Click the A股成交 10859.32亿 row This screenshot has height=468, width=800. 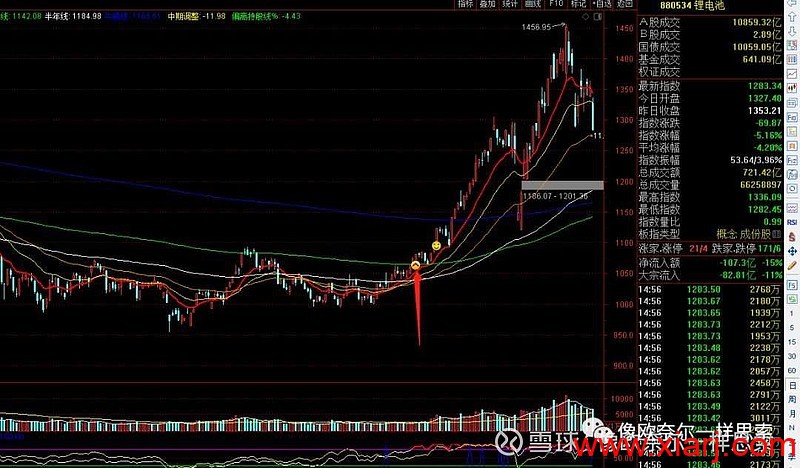click(x=710, y=22)
